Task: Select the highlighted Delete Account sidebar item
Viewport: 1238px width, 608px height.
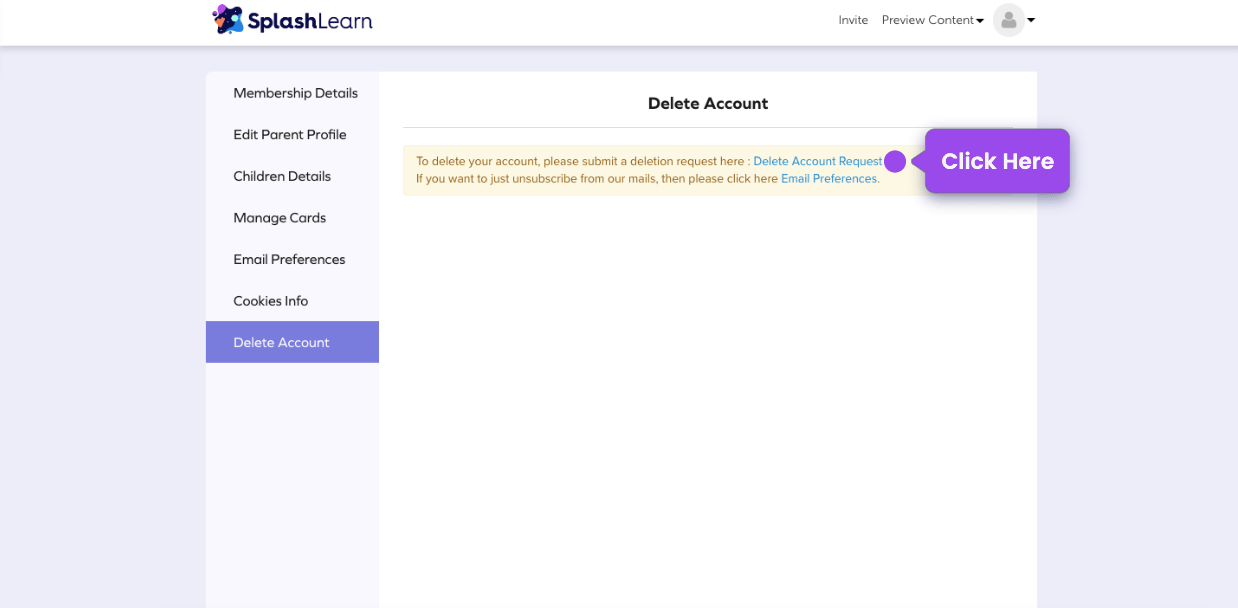Action: 281,342
